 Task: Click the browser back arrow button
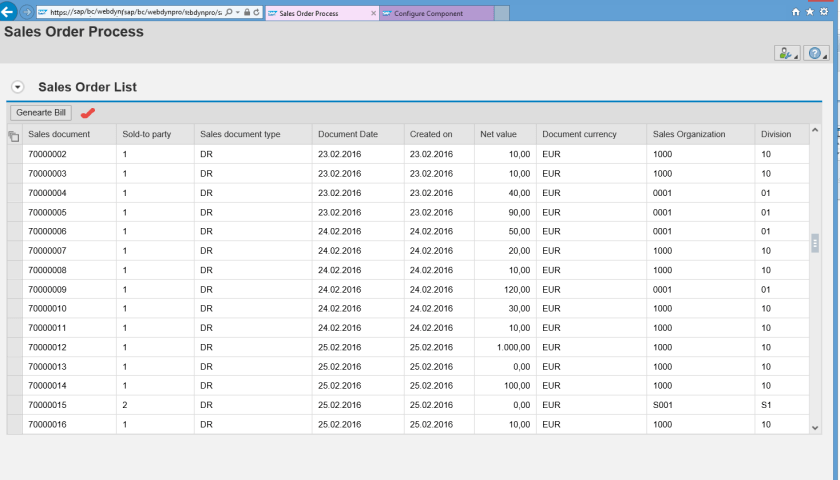9,12
